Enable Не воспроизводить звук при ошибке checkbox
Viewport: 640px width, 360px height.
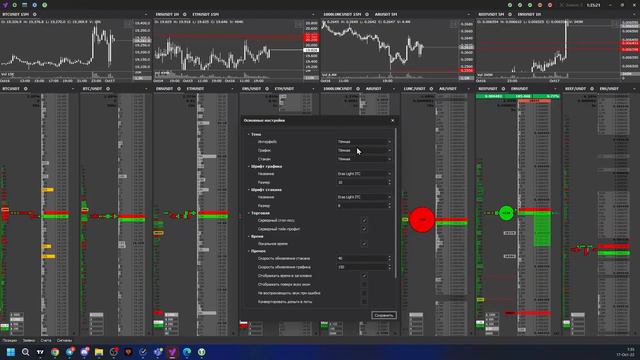[x=364, y=293]
